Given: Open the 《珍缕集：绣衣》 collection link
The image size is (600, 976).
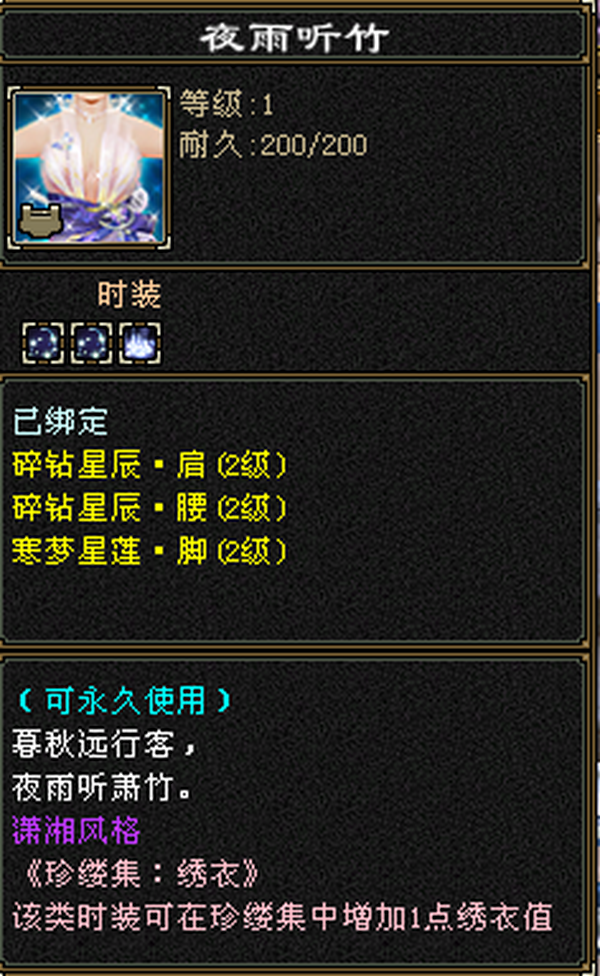Looking at the screenshot, I should 141,874.
